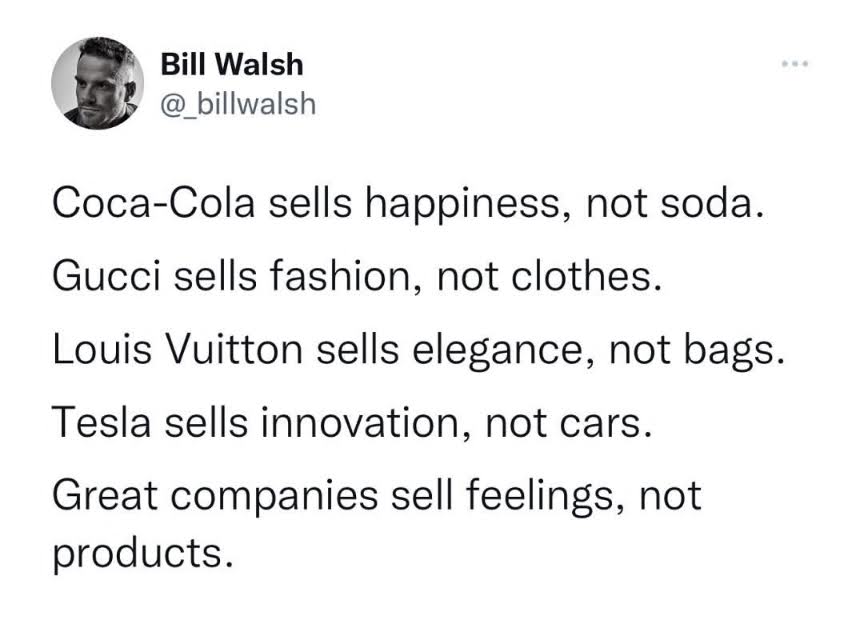This screenshot has width=864, height=628.
Task: Open Bill Walsh's profile picture
Action: [98, 84]
